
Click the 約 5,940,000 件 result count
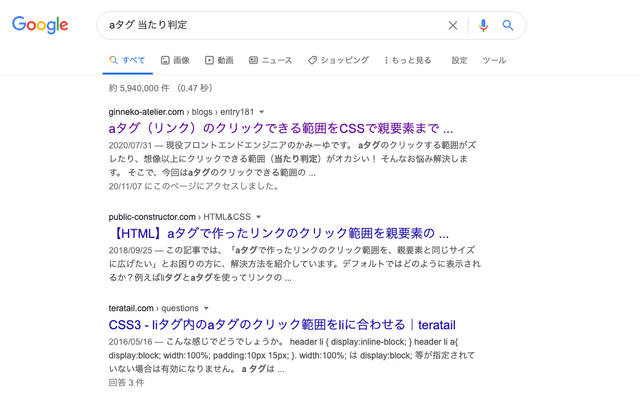pyautogui.click(x=139, y=88)
